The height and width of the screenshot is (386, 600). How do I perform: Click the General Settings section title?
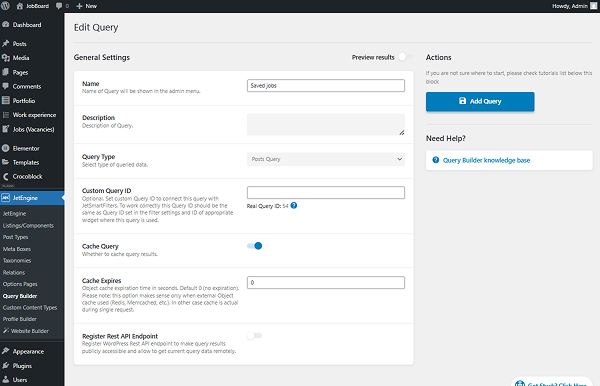[102, 57]
